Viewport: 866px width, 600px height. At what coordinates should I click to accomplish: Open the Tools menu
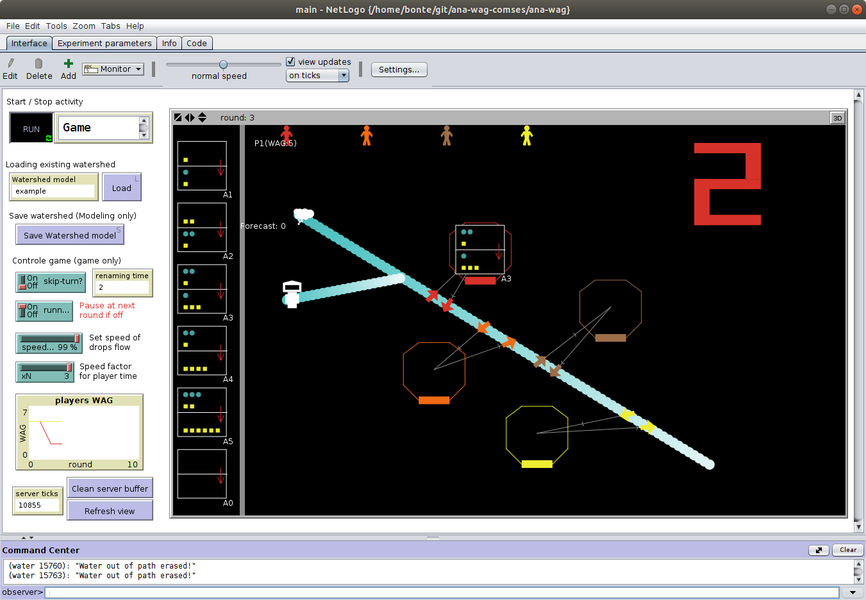[56, 26]
